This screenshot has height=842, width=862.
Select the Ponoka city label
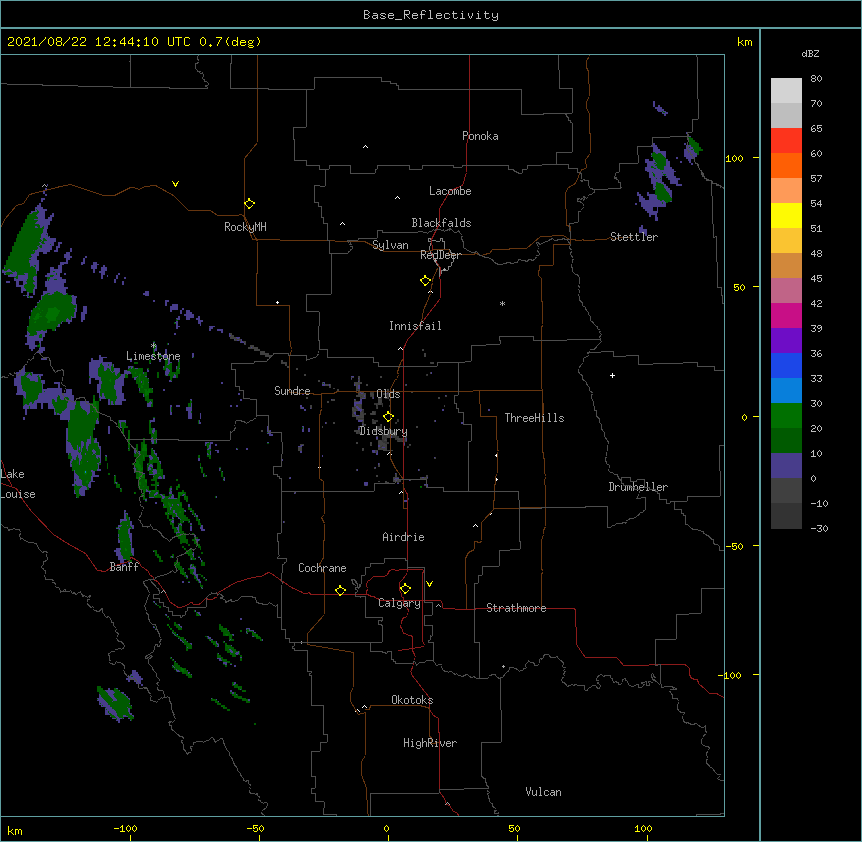[480, 136]
